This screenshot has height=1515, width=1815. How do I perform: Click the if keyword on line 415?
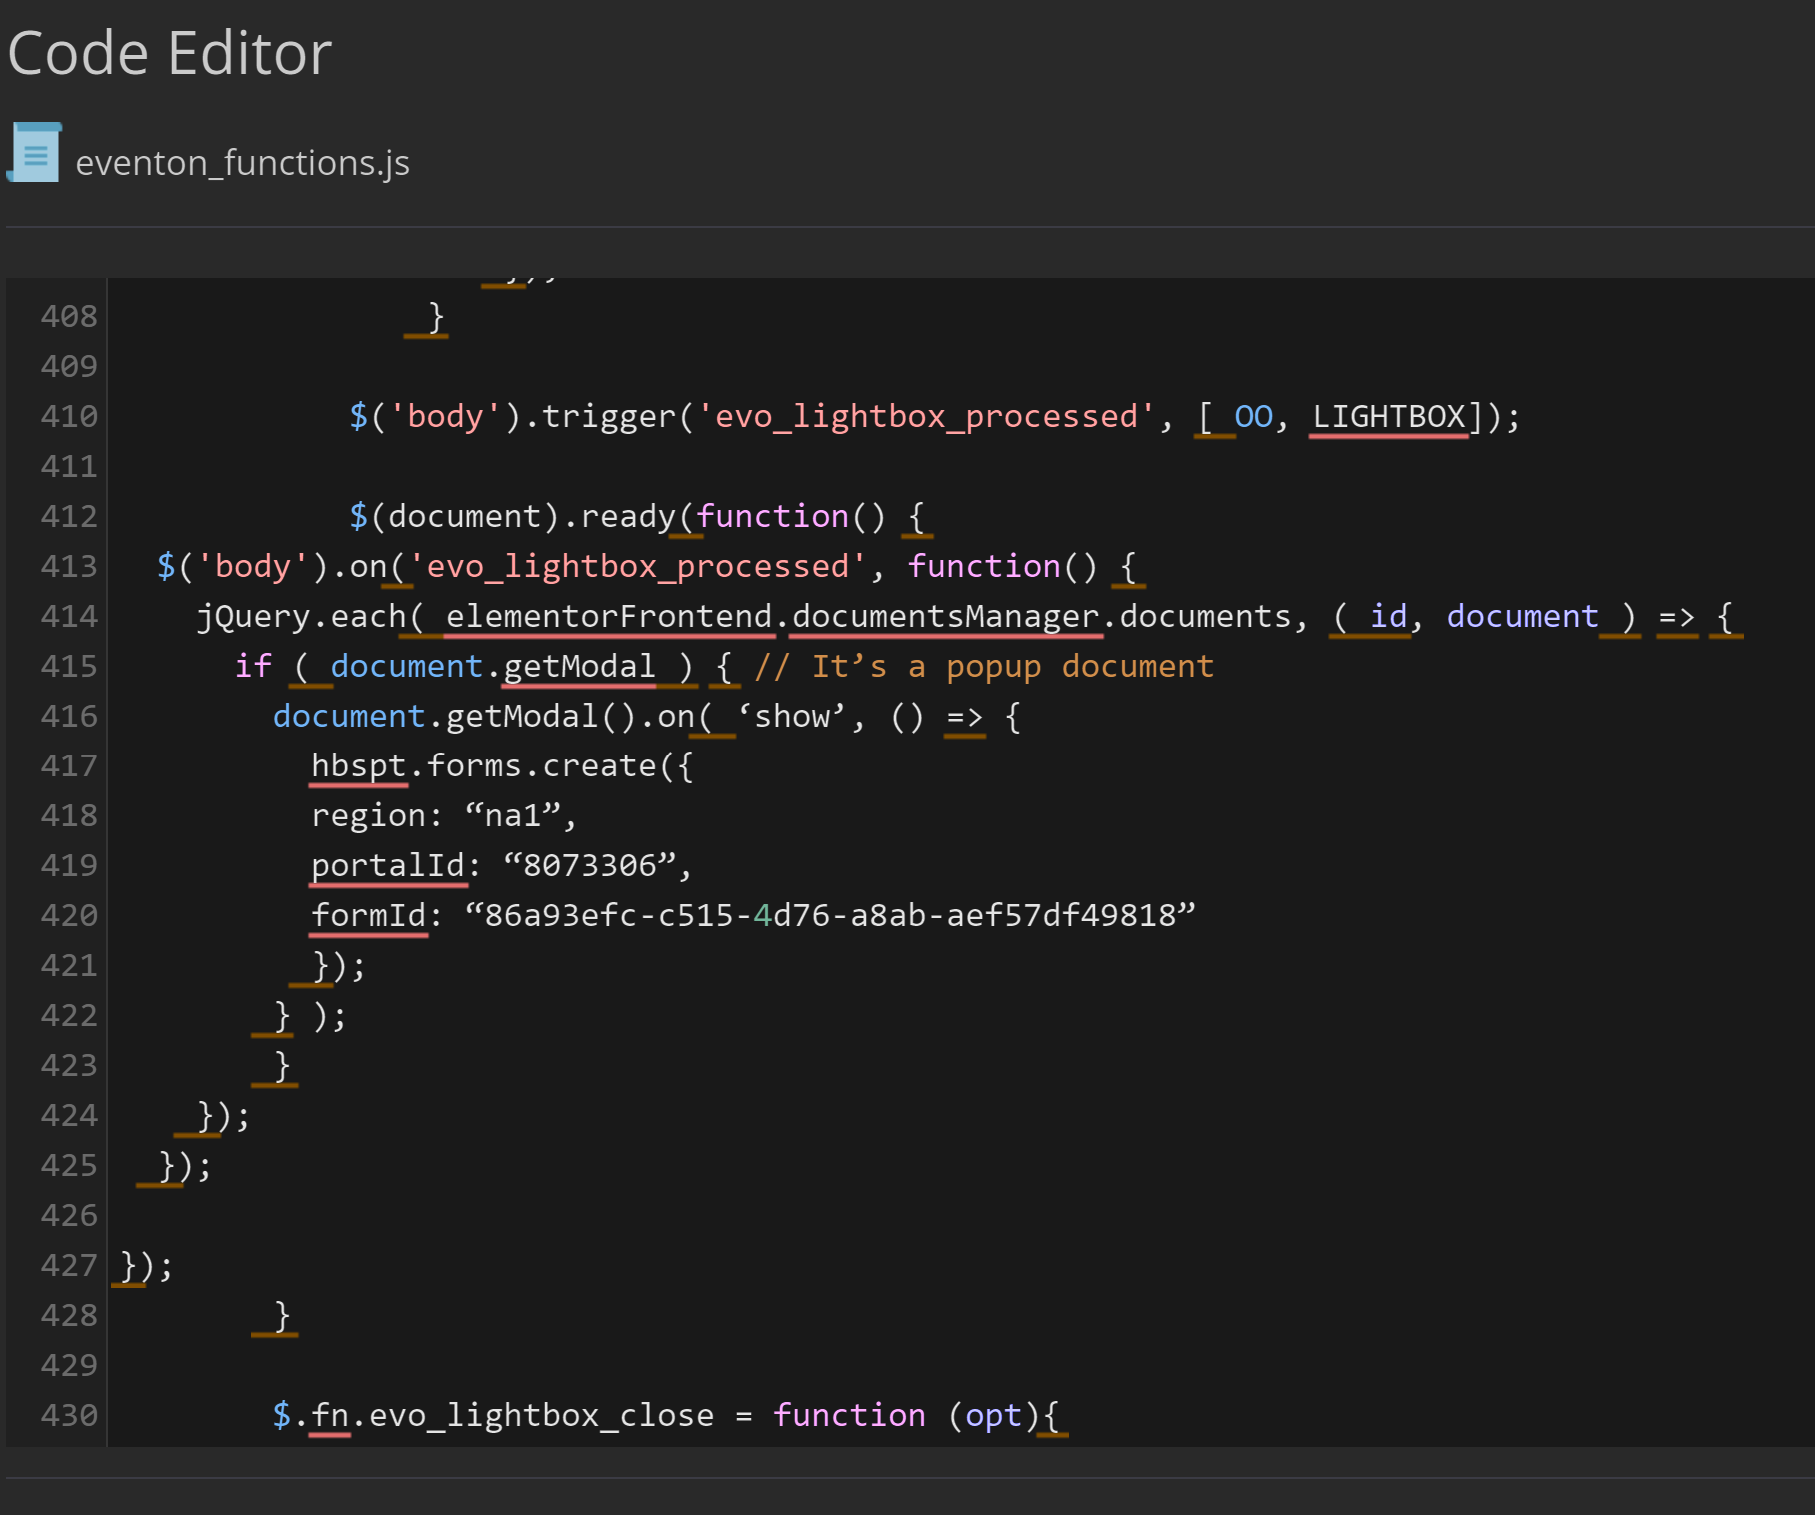[x=253, y=666]
